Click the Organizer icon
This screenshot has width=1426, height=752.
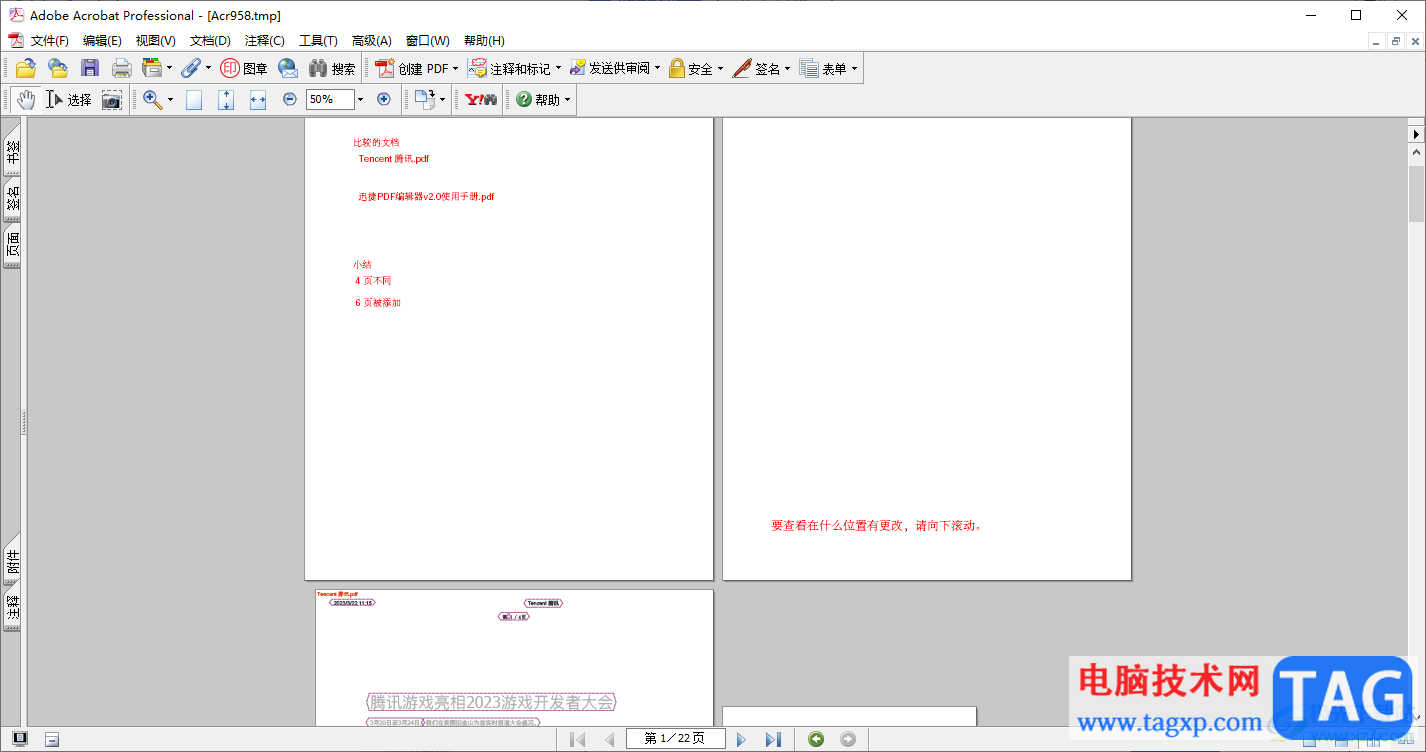pyautogui.click(x=152, y=69)
